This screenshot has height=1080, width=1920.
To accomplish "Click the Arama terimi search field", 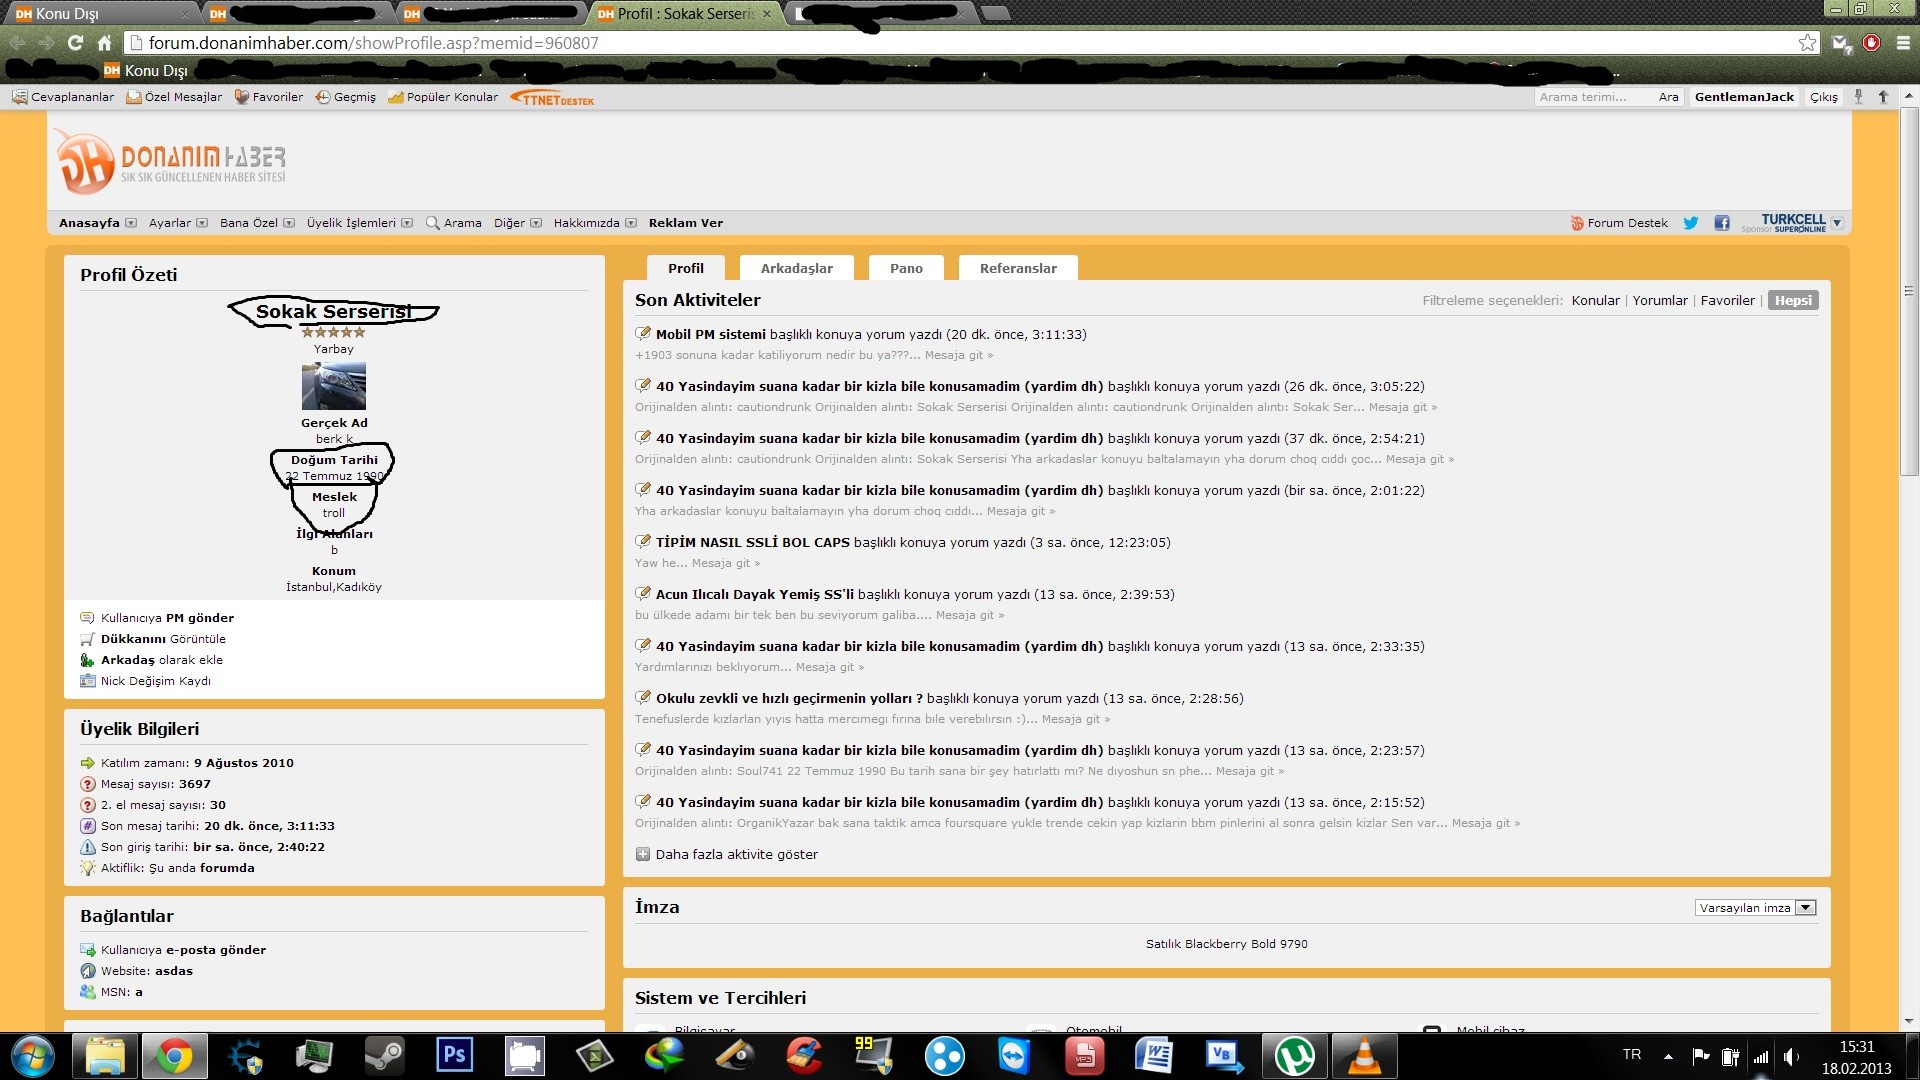I will 1593,97.
